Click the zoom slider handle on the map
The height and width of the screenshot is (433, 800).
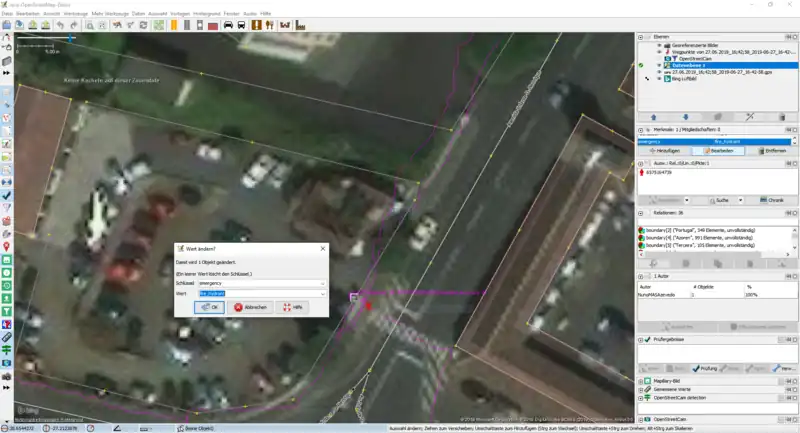(70, 39)
